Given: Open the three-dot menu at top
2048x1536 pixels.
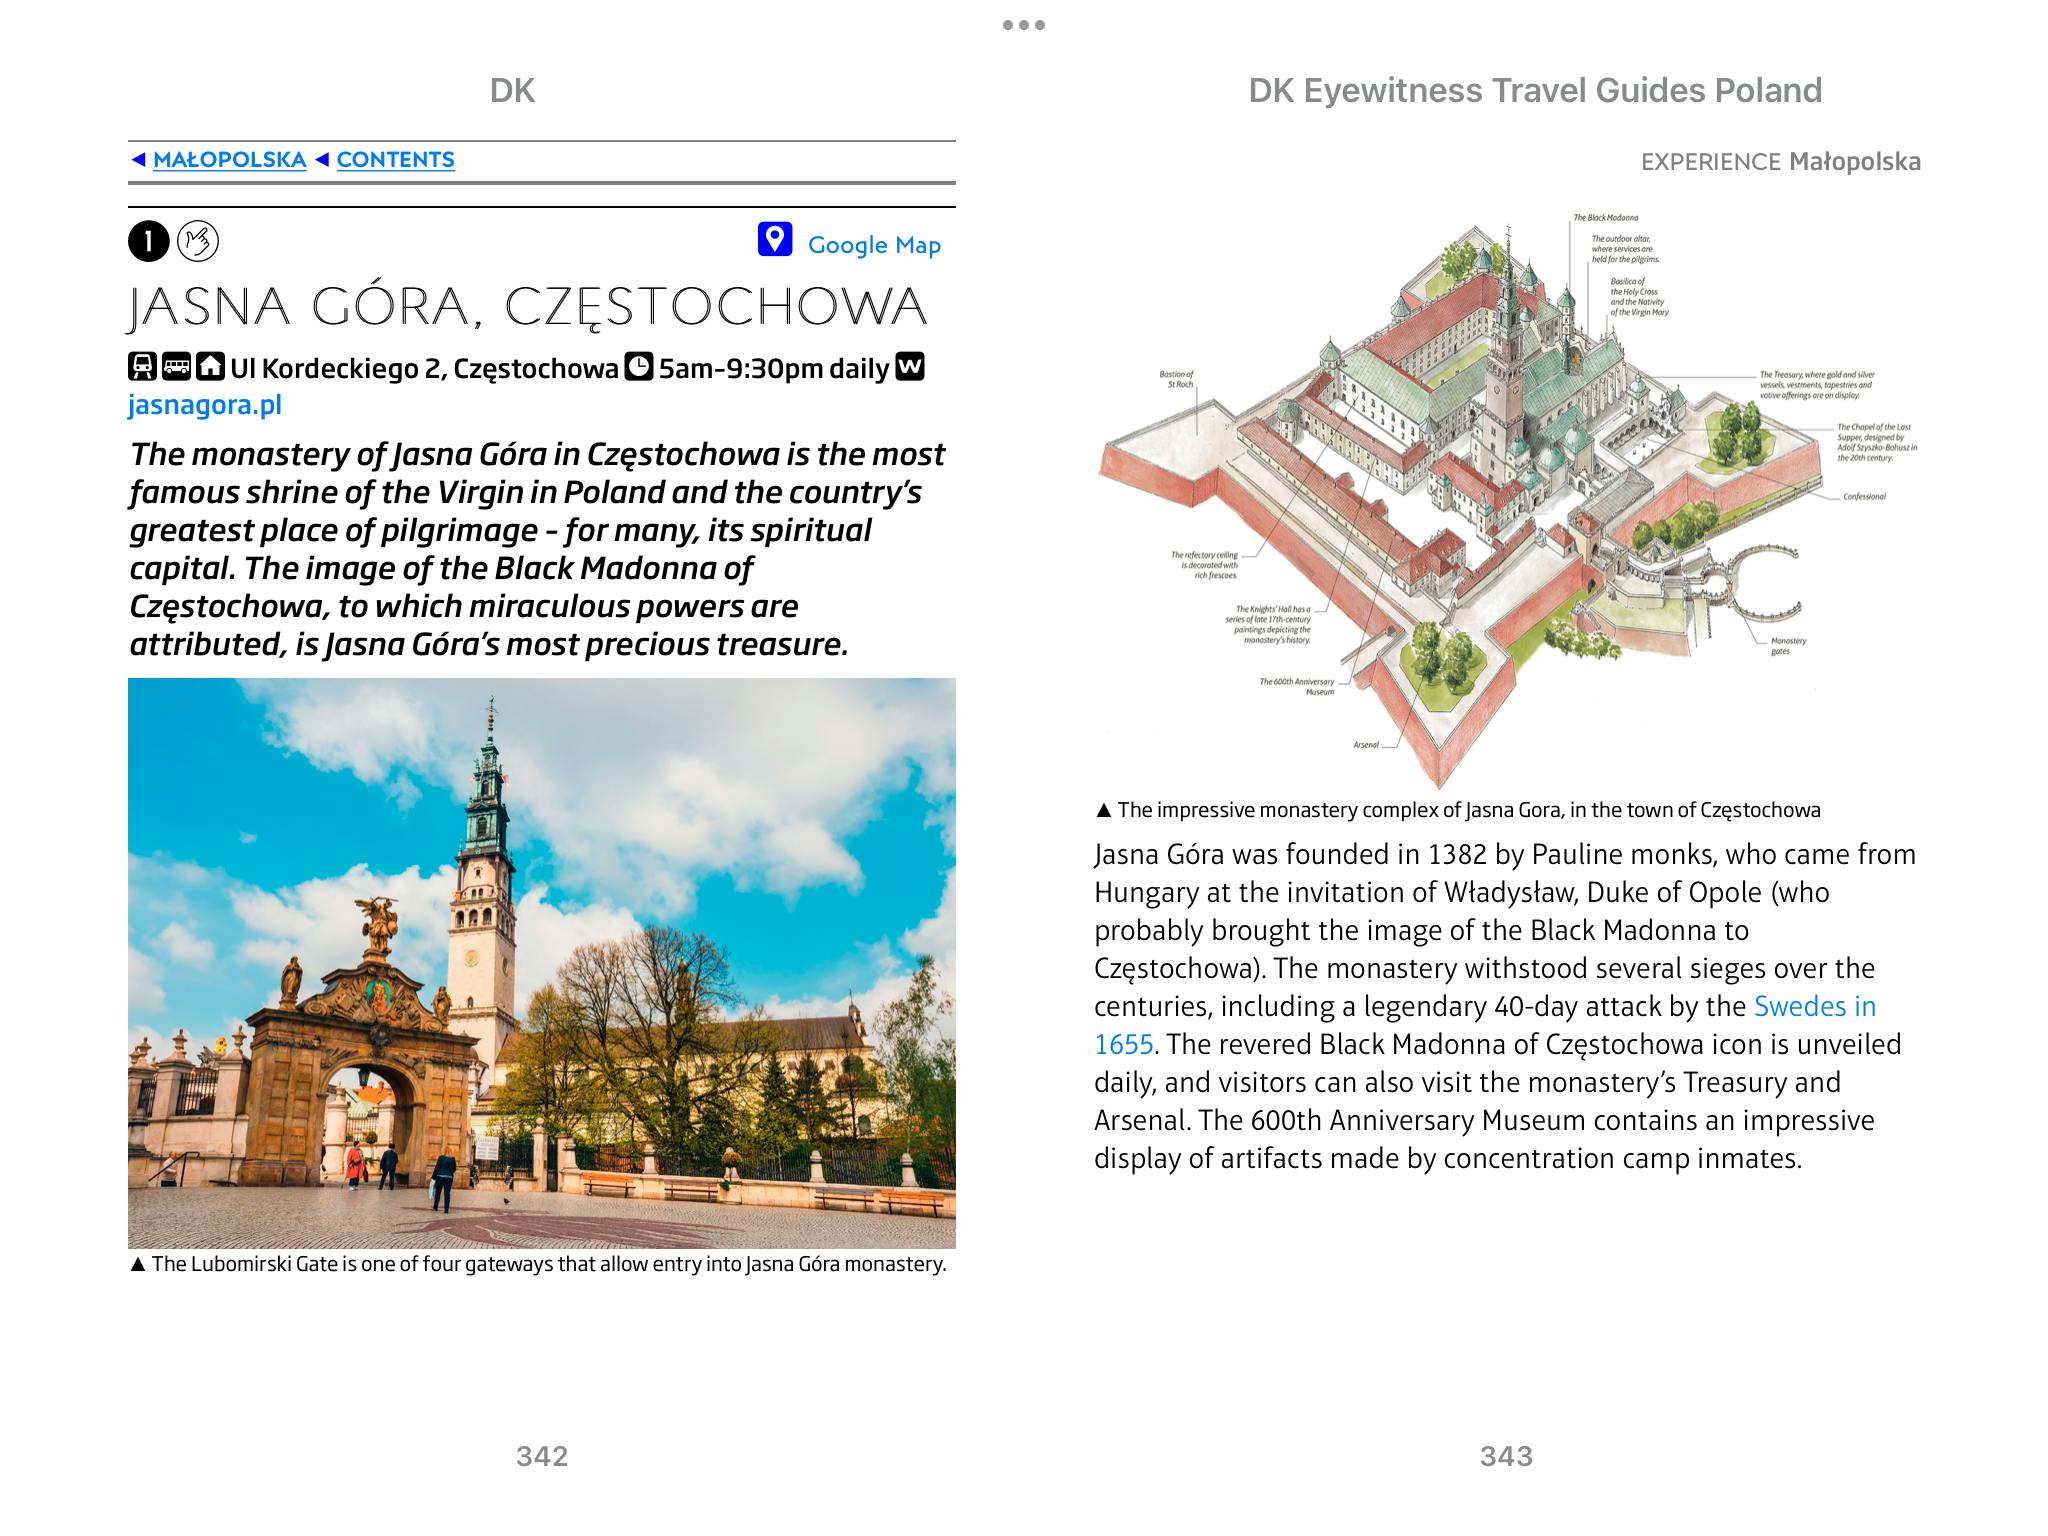Looking at the screenshot, I should point(1024,25).
